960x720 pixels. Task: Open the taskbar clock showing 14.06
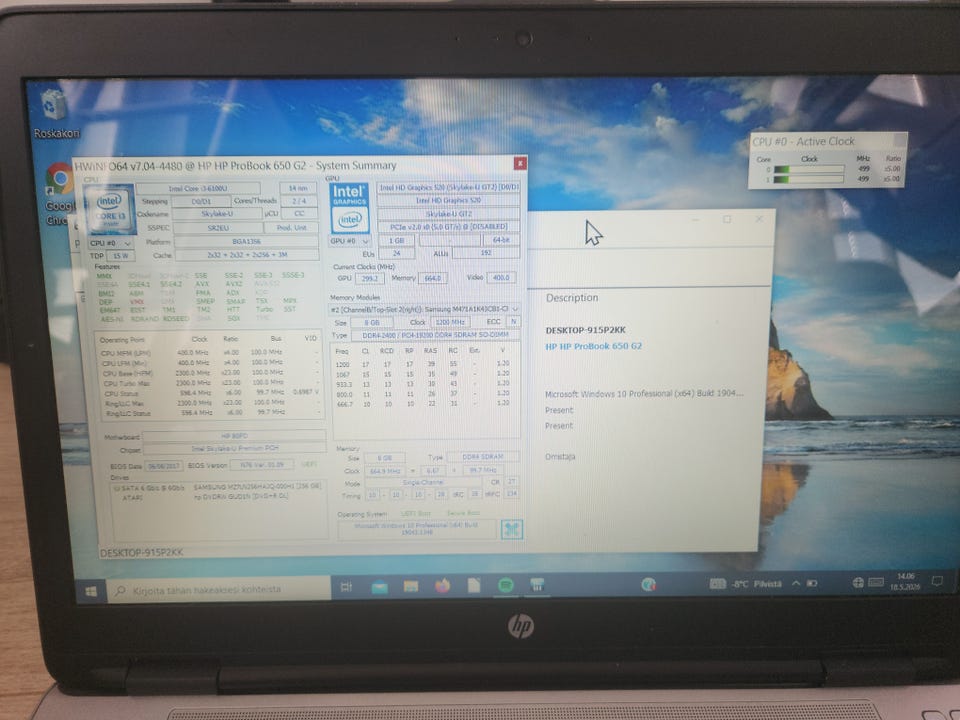coord(907,581)
